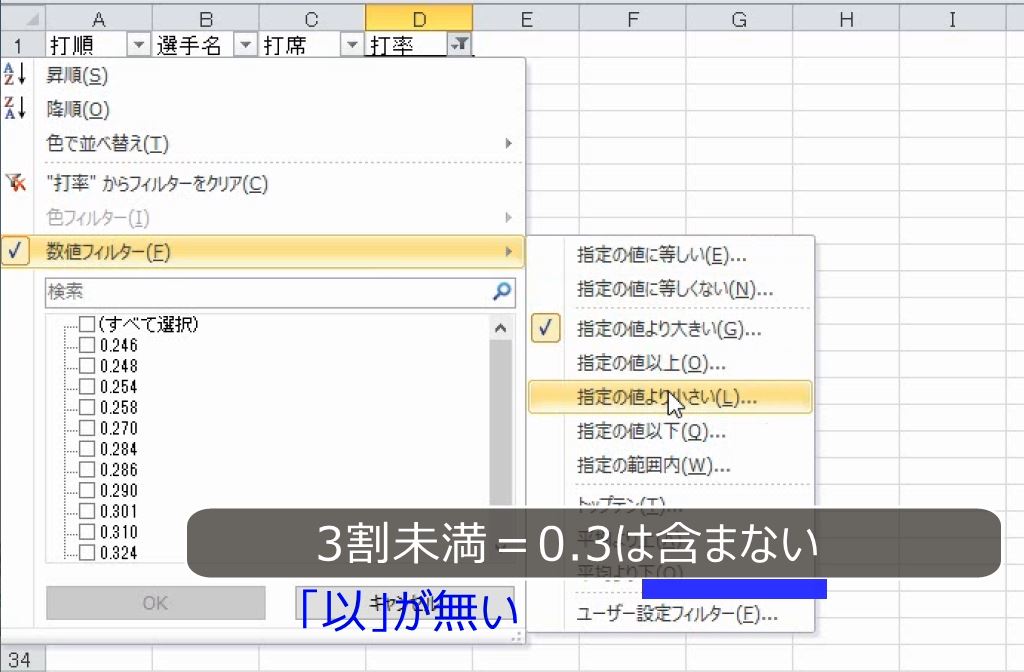
Task: Check the 0.324 value checkbox
Action: click(86, 553)
